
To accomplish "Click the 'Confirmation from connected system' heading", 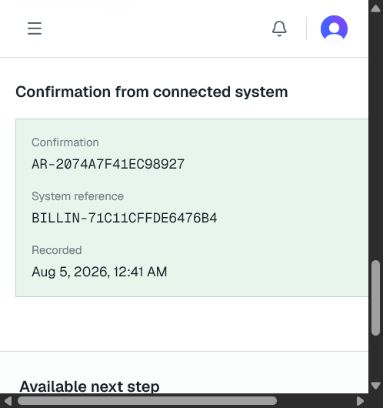I will click(152, 92).
